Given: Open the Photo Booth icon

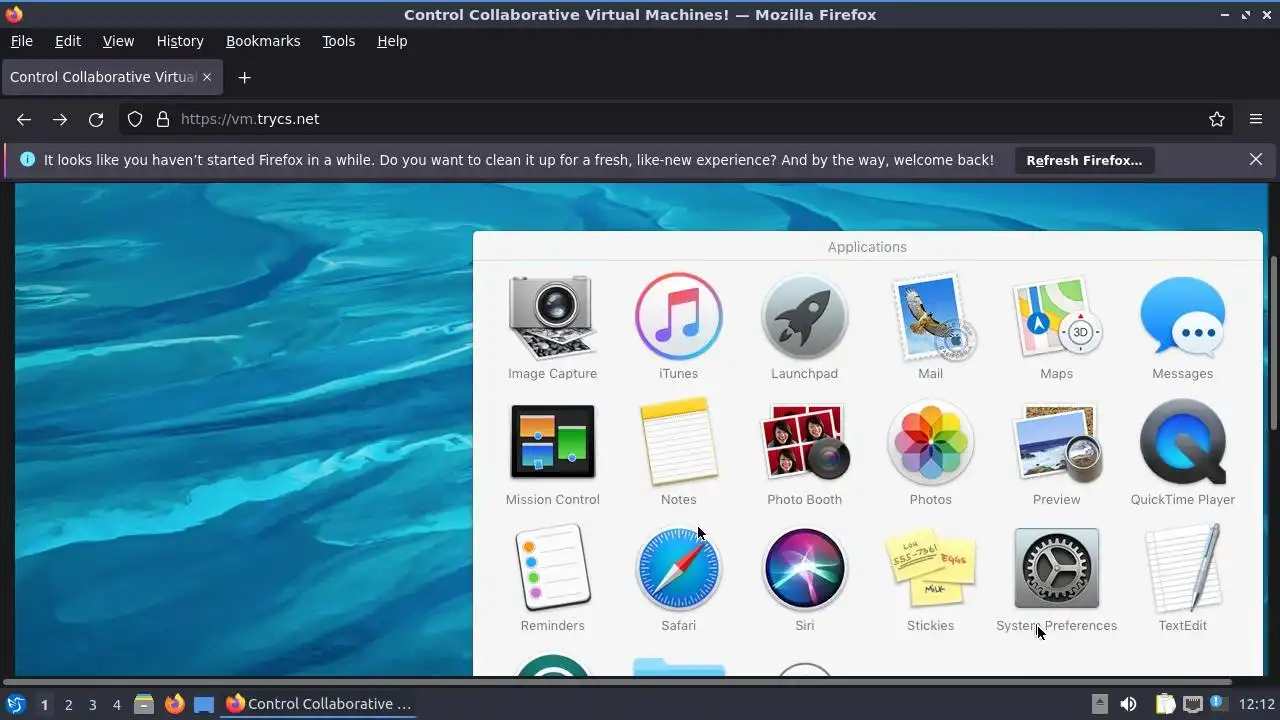Looking at the screenshot, I should click(x=804, y=442).
